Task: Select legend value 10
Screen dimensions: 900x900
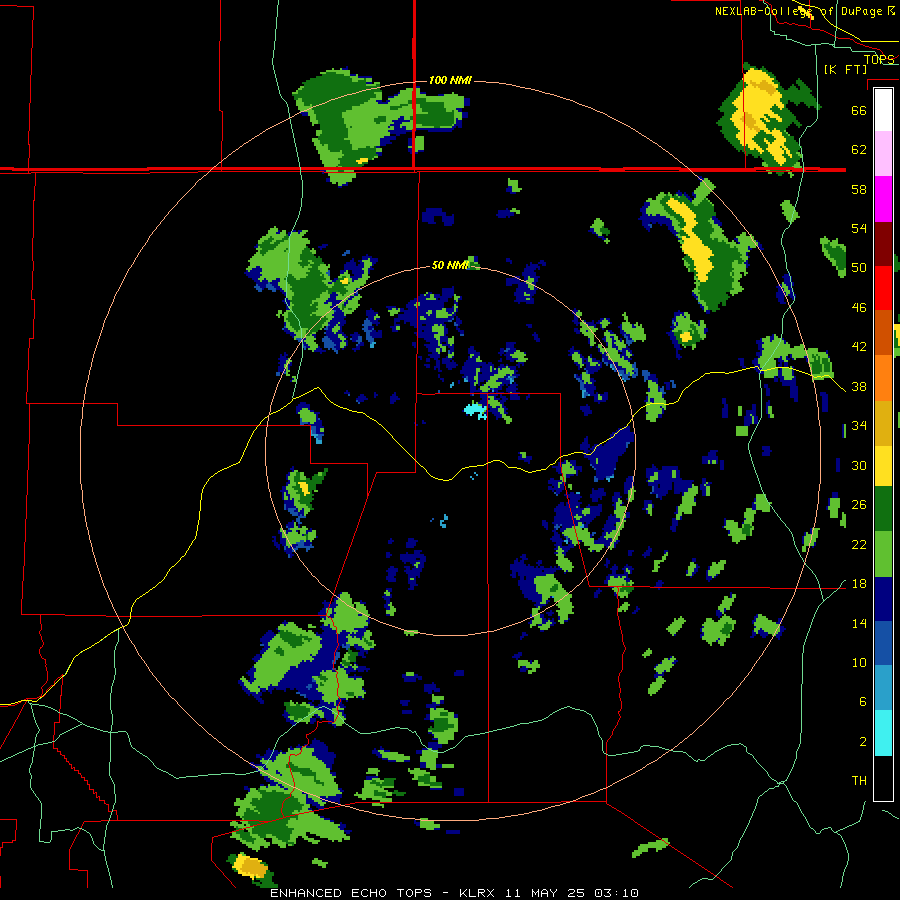Action: point(859,662)
